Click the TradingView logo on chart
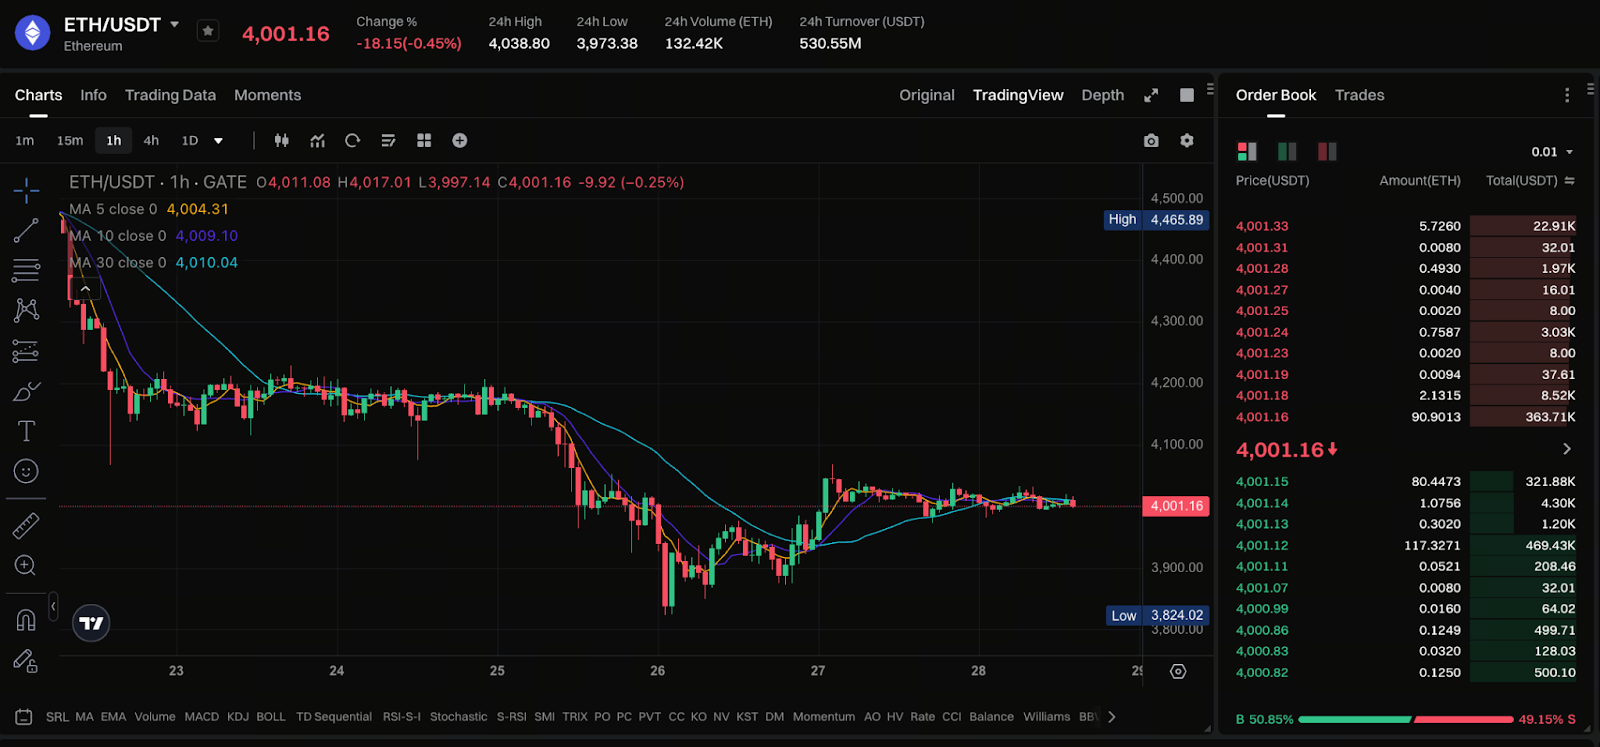 [x=91, y=623]
